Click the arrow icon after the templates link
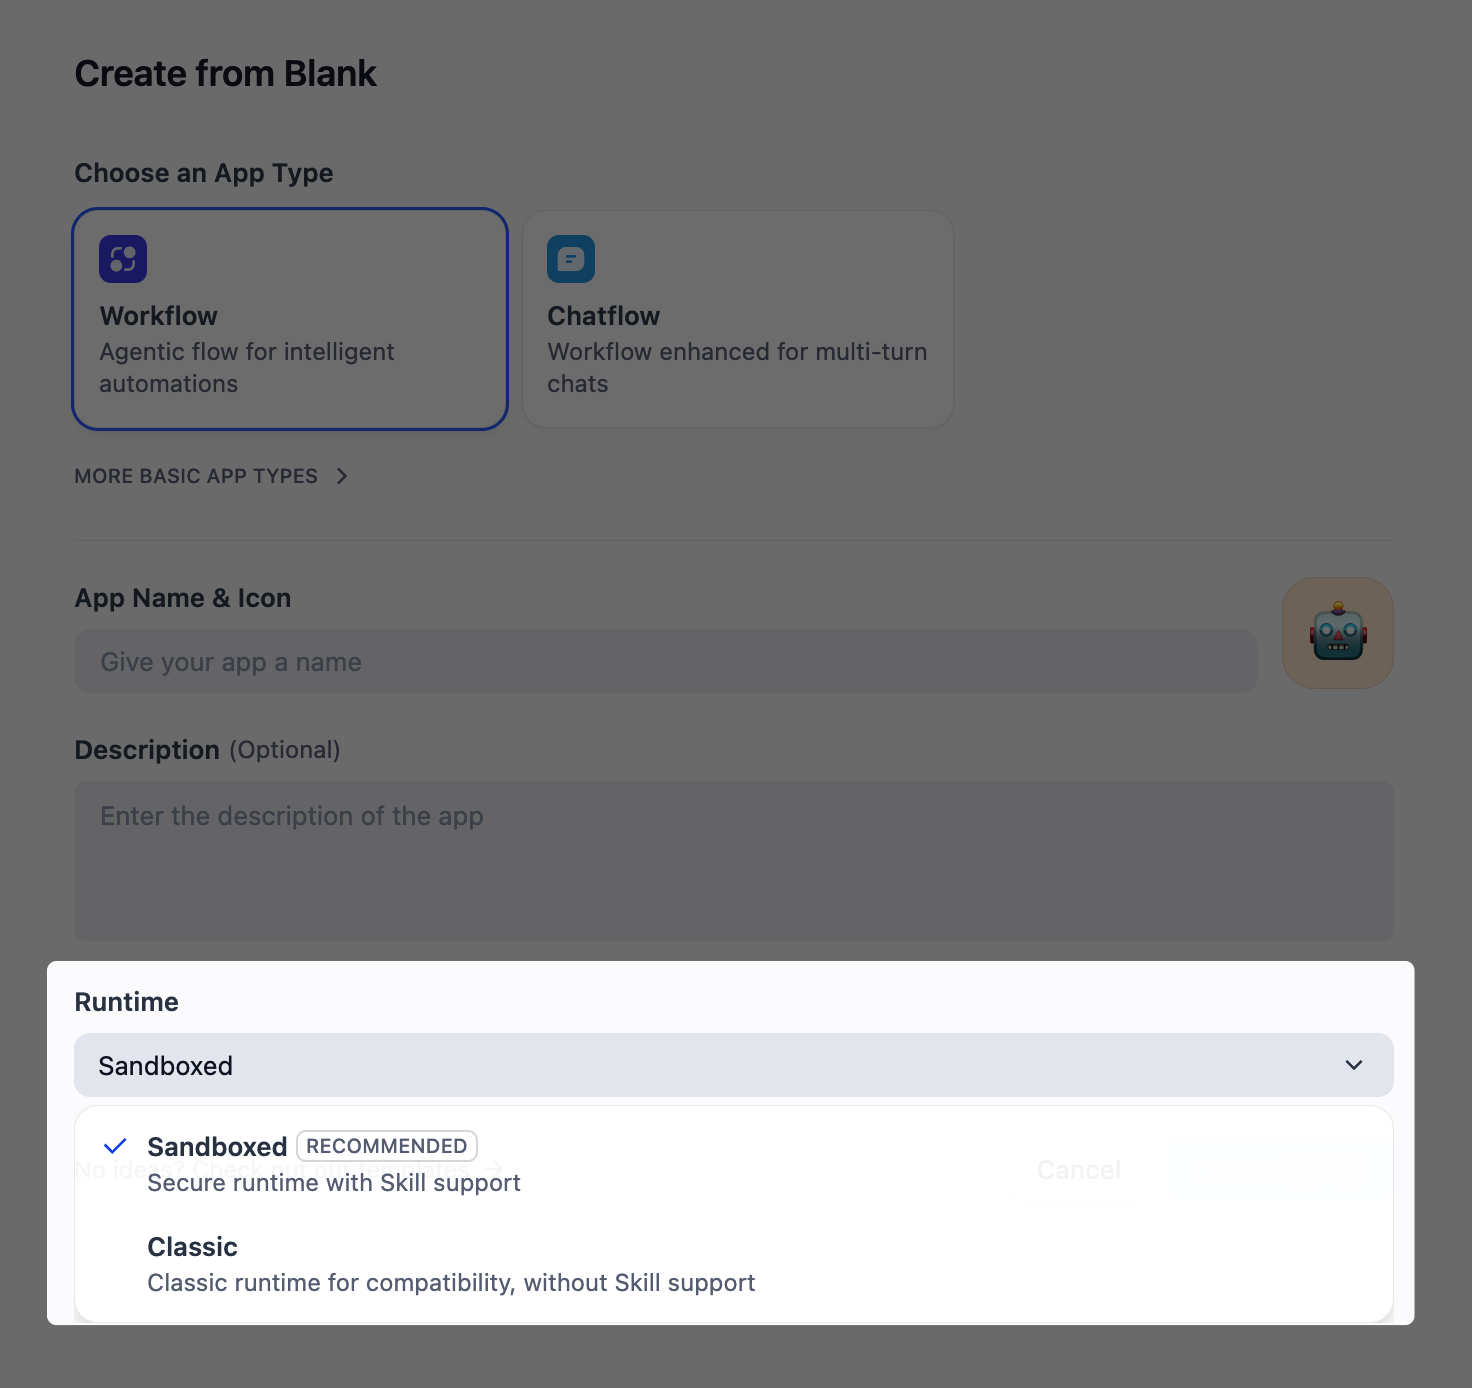 click(x=494, y=1169)
